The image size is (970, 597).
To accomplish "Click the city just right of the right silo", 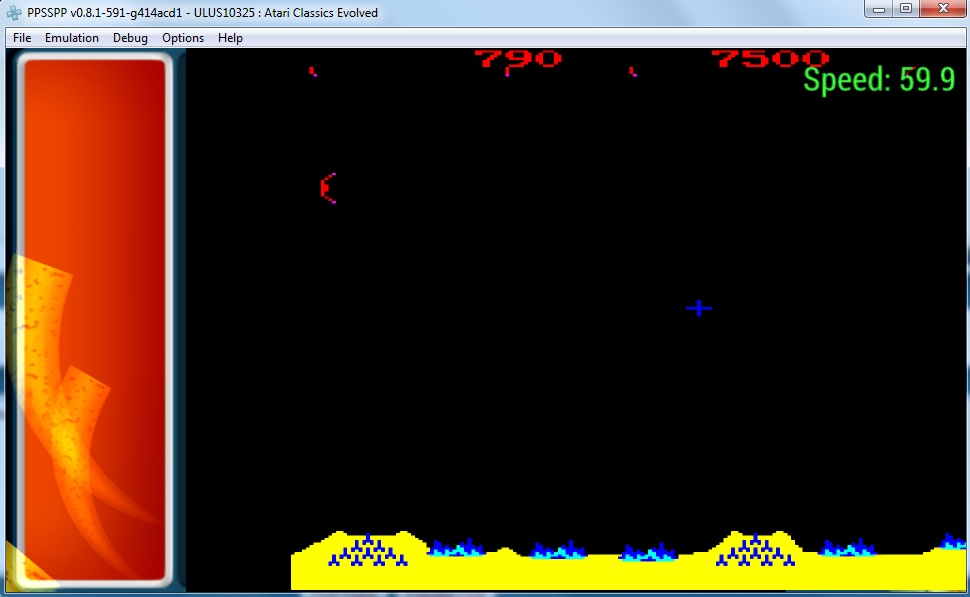I will click(x=847, y=548).
